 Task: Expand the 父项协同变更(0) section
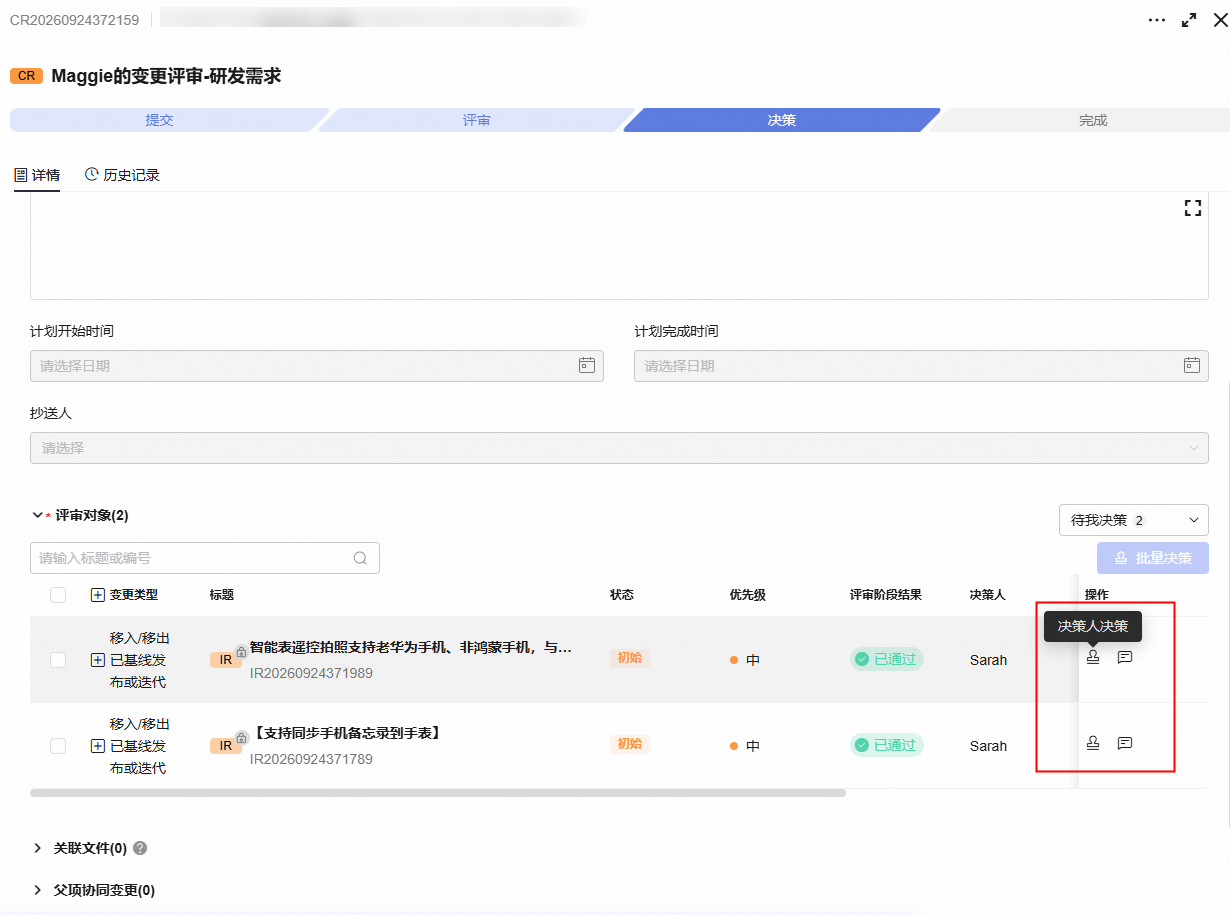[x=38, y=890]
